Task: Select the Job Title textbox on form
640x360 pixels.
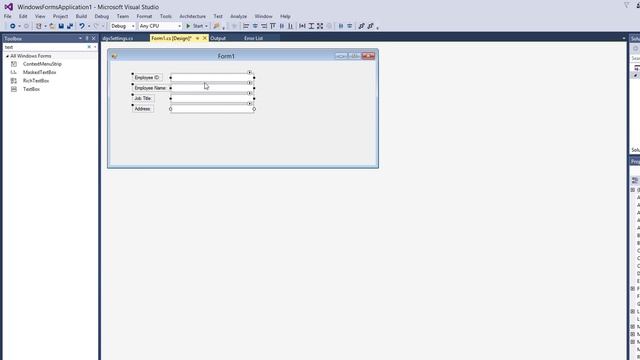Action: point(212,98)
